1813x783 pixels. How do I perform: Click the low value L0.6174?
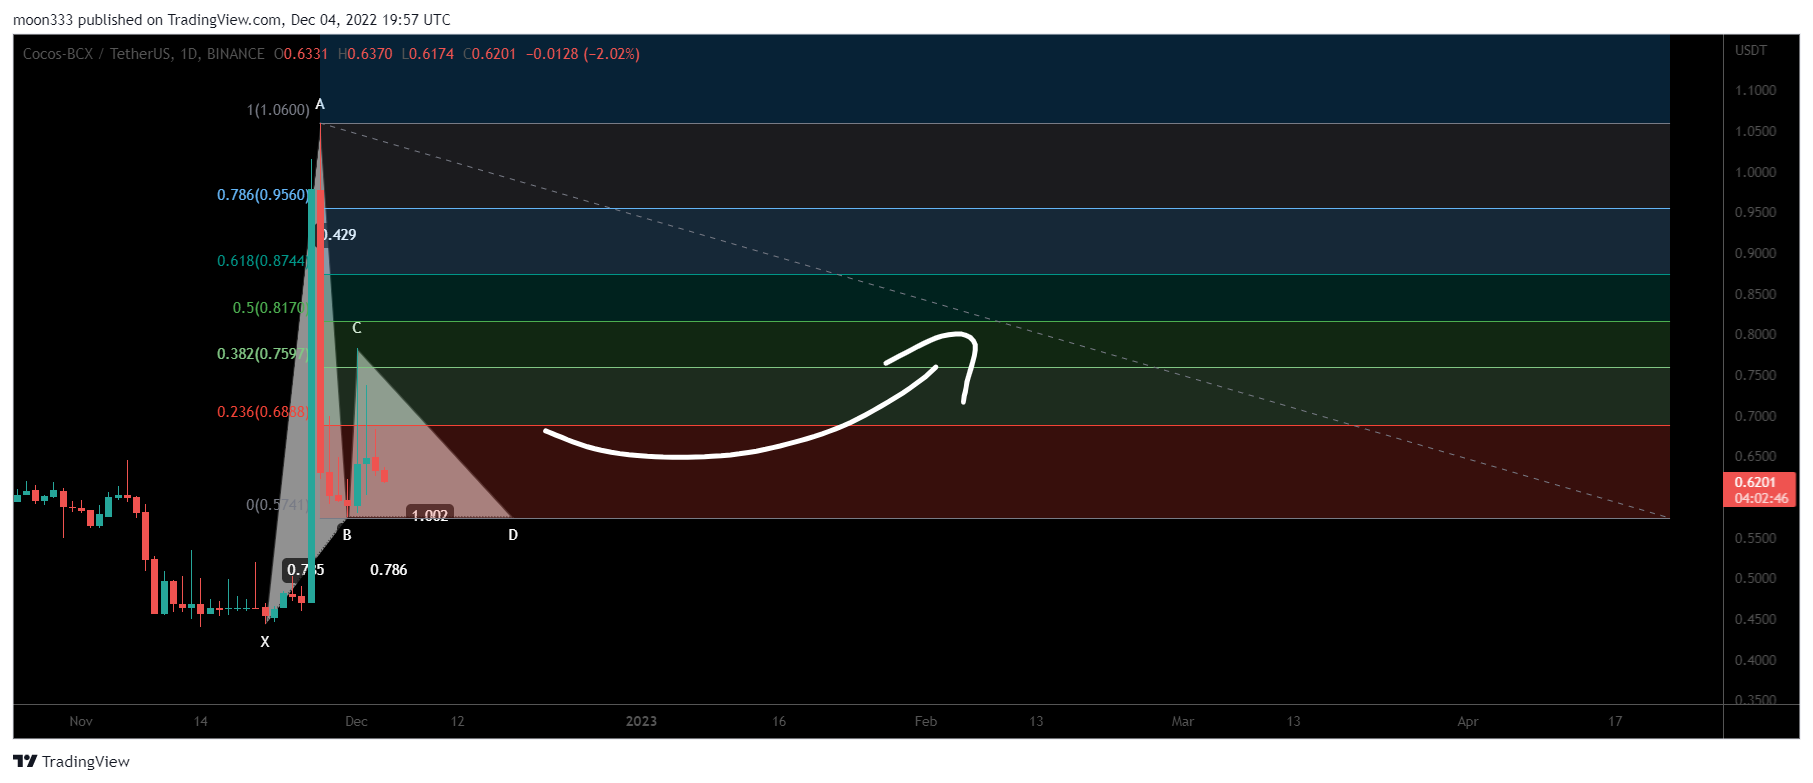tap(428, 54)
